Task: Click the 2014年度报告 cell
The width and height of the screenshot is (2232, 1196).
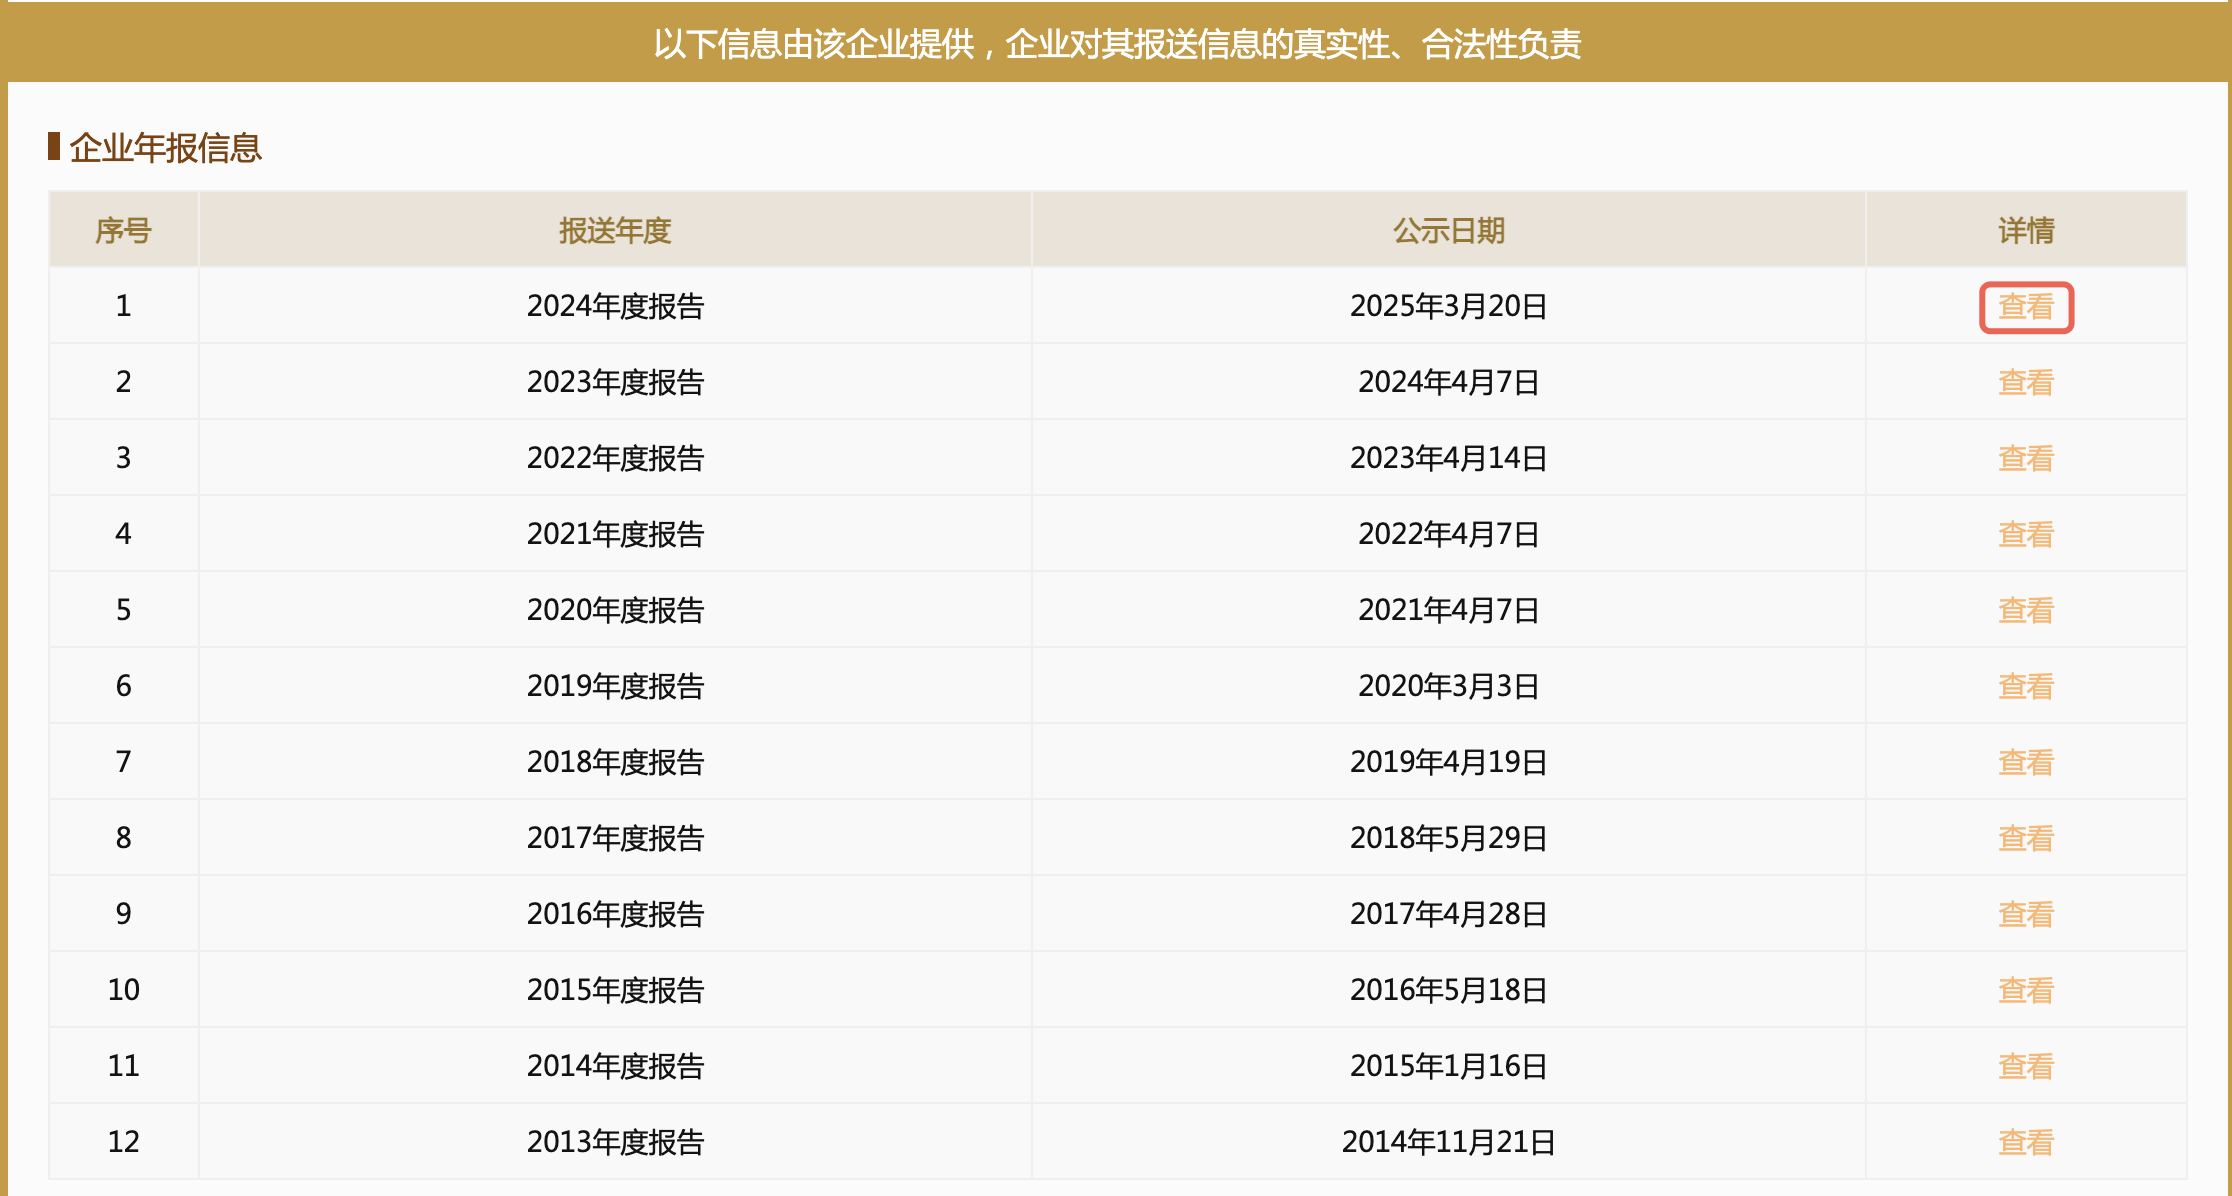Action: [615, 1066]
